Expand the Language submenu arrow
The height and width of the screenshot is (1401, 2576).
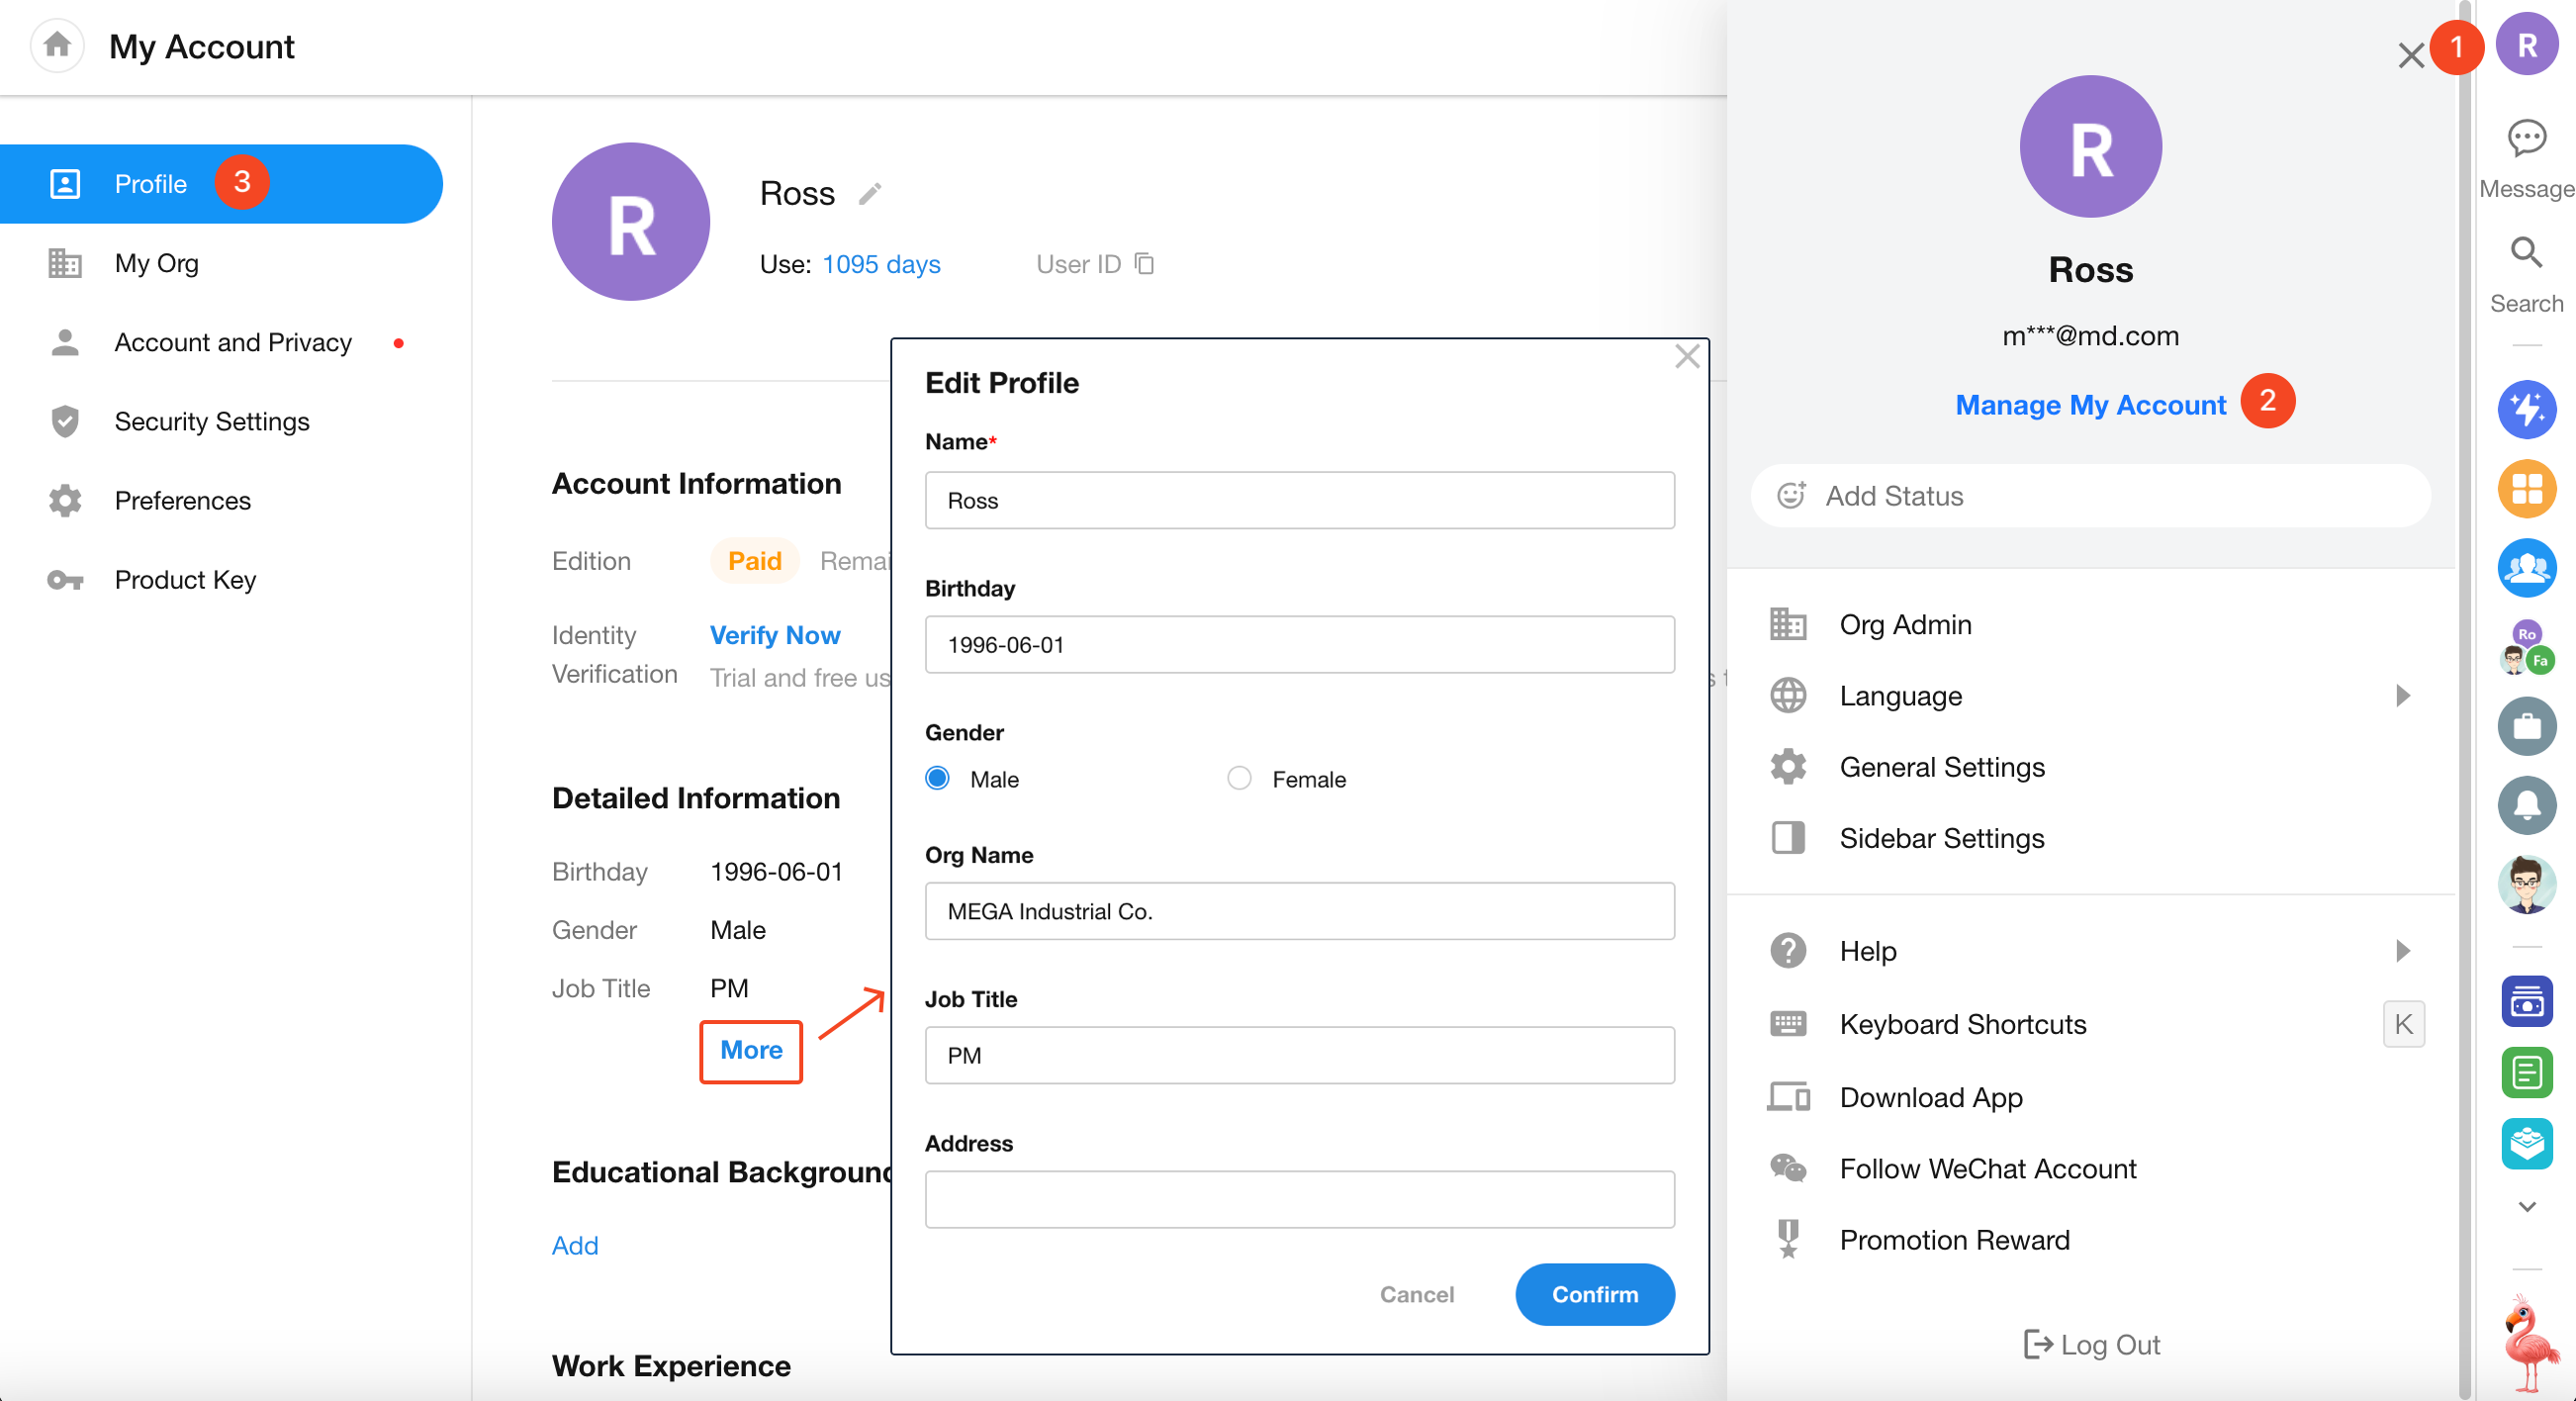[x=2403, y=695]
